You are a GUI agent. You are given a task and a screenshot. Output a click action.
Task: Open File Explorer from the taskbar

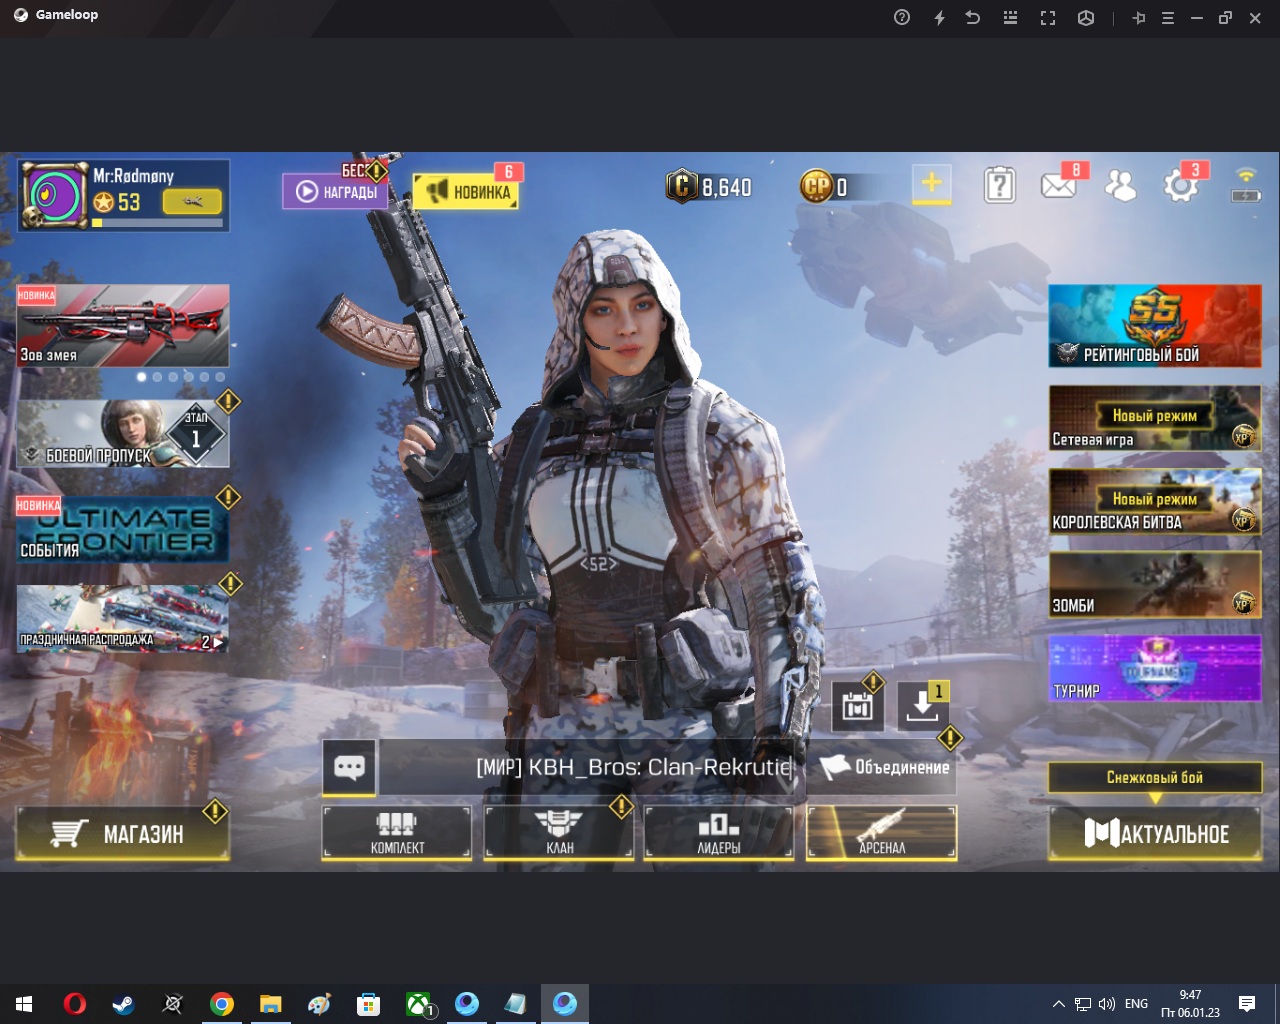click(271, 1004)
